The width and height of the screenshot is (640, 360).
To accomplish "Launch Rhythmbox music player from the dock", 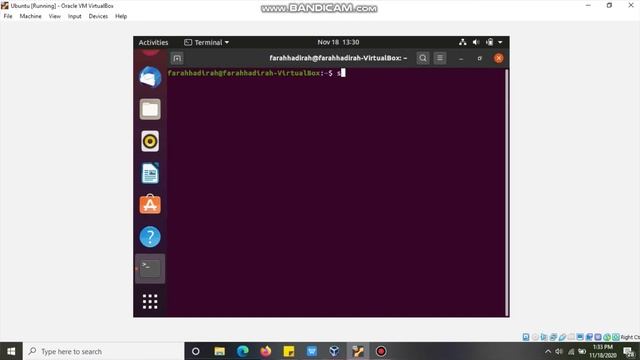I will pyautogui.click(x=150, y=141).
